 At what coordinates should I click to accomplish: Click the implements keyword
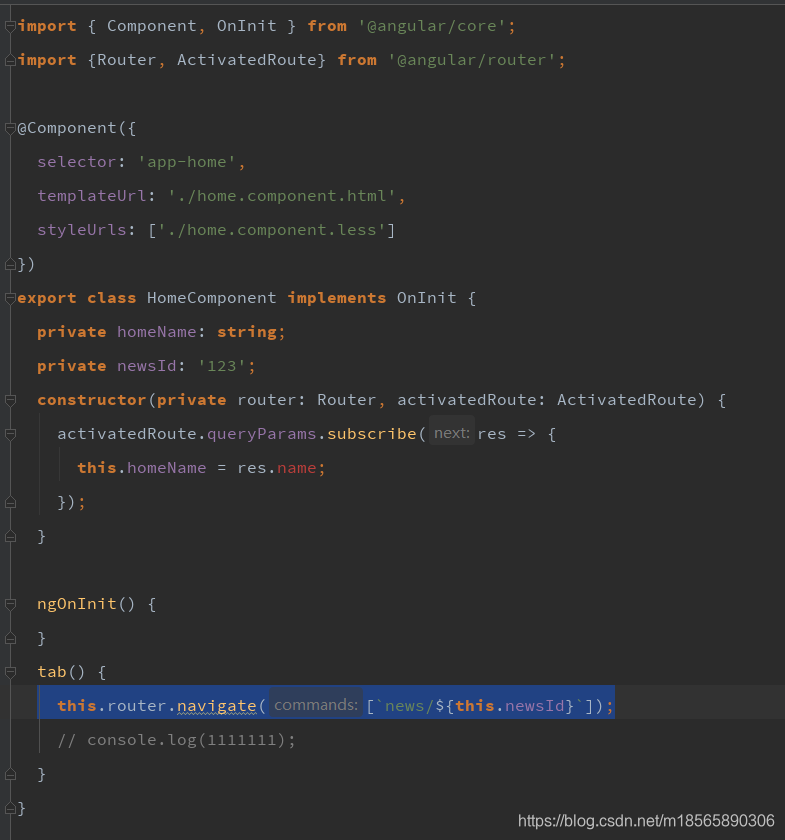pyautogui.click(x=337, y=298)
